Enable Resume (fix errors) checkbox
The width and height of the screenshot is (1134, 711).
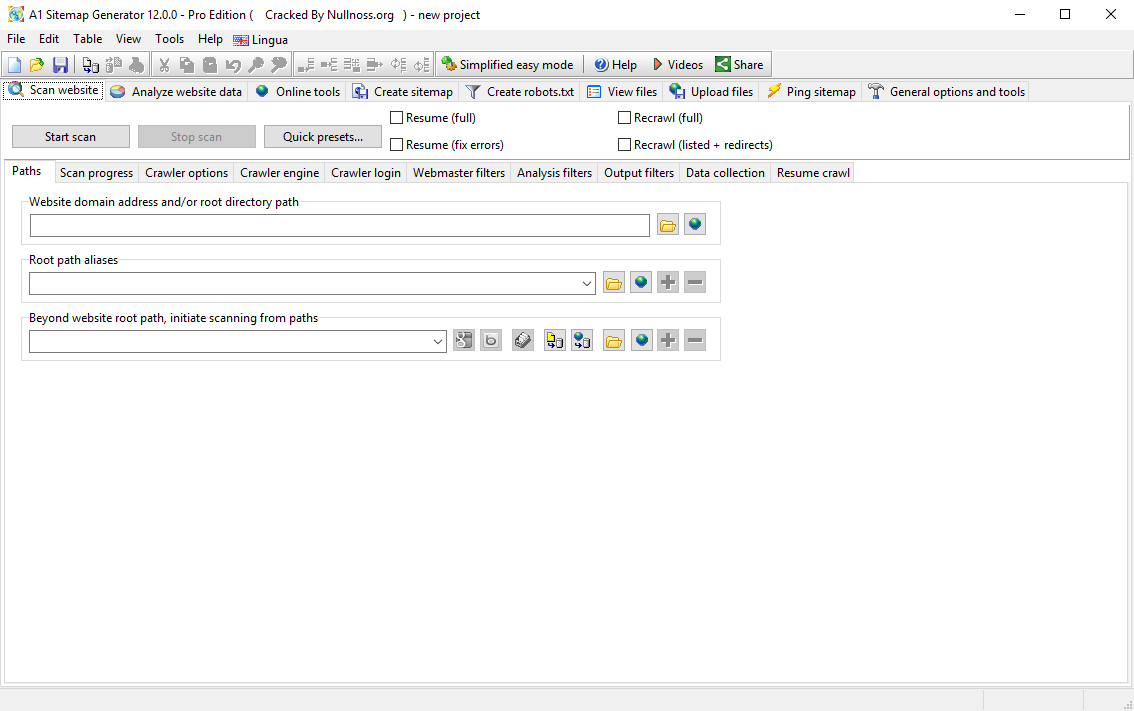[396, 145]
